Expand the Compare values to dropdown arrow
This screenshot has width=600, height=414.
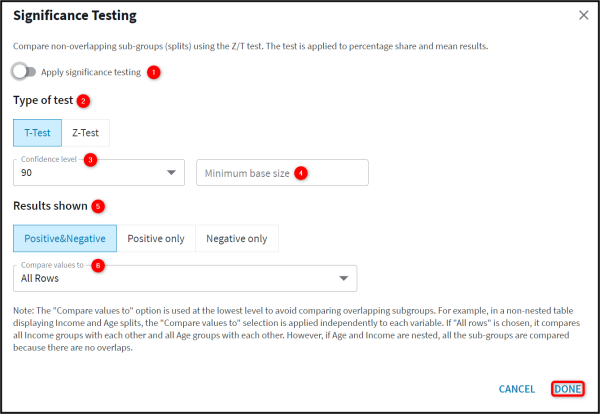click(x=344, y=278)
